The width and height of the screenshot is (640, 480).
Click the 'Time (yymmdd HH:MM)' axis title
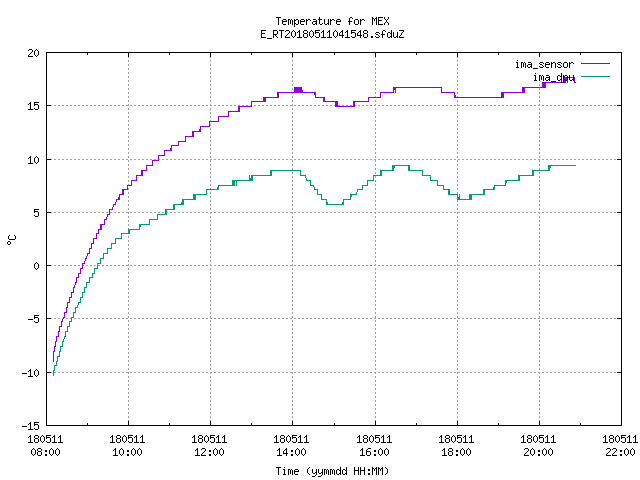(x=332, y=471)
